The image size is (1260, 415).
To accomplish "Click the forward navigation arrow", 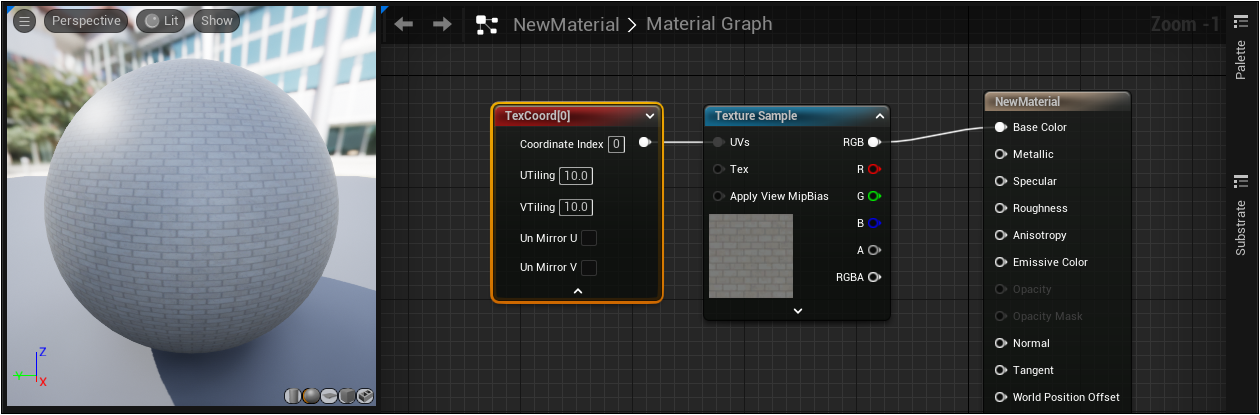I will tap(442, 24).
